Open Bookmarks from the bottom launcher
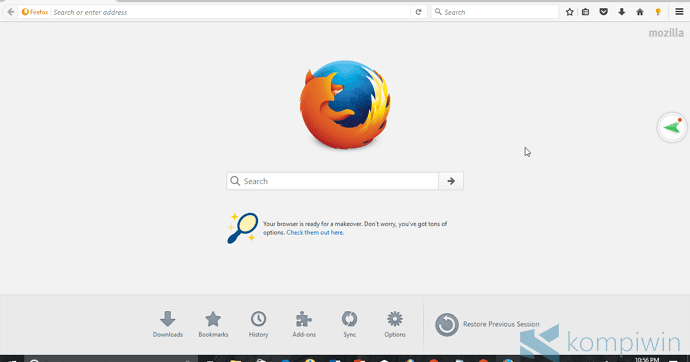Screen dimensions: 690x362 [x=213, y=324]
